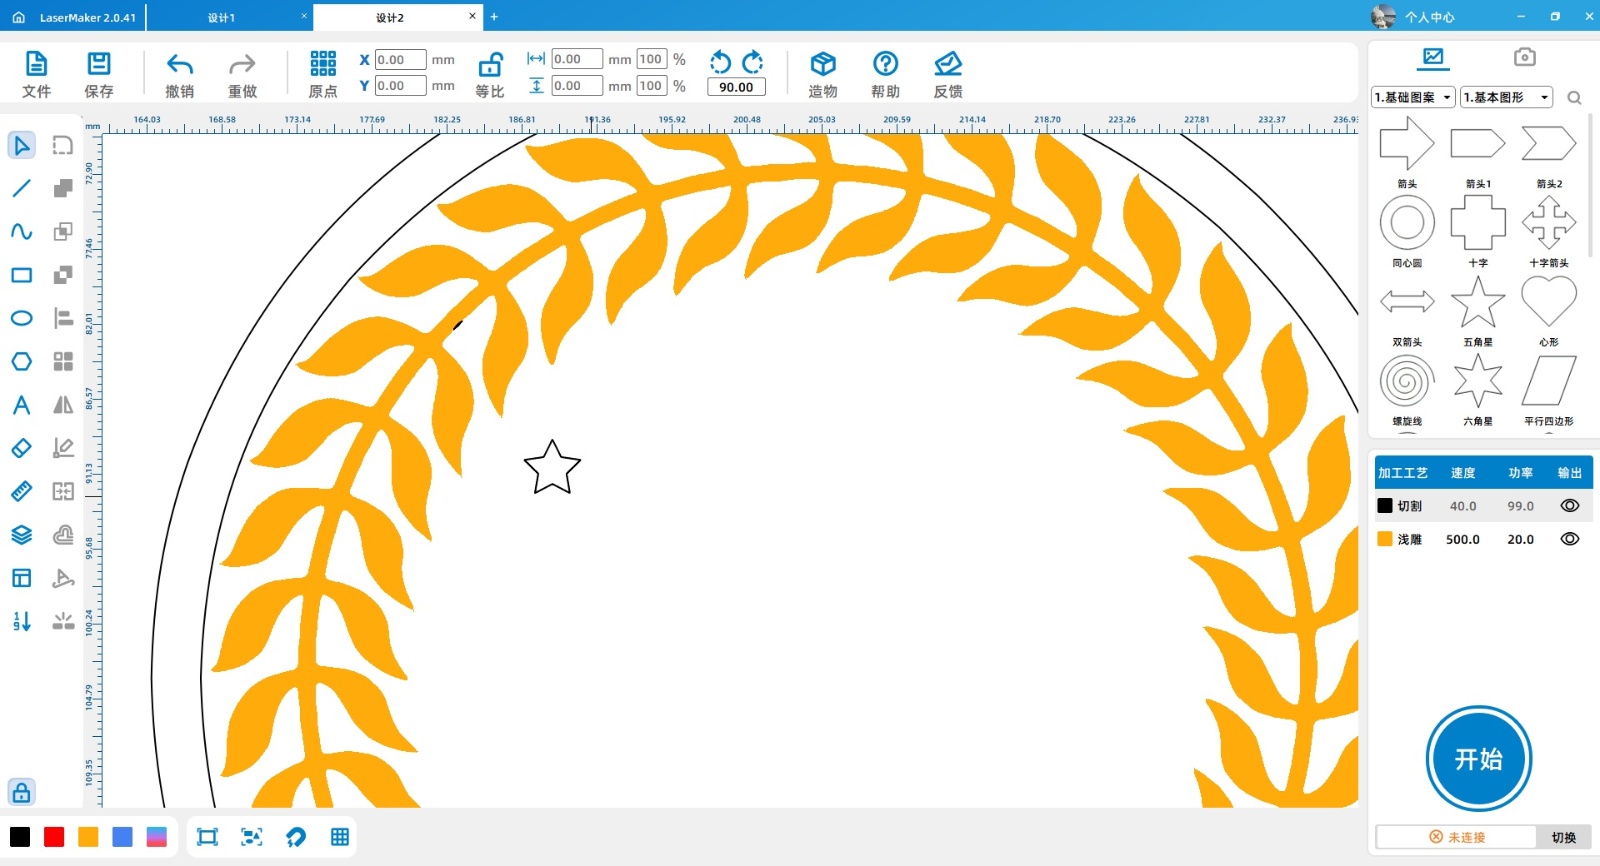The width and height of the screenshot is (1600, 866).
Task: Expand the 基础图案 category dropdown
Action: (1413, 97)
